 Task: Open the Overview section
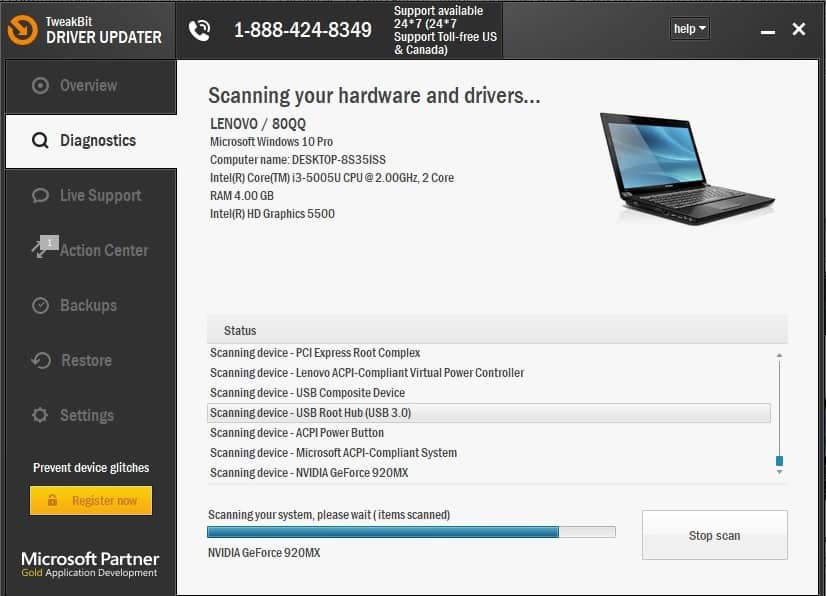91,86
